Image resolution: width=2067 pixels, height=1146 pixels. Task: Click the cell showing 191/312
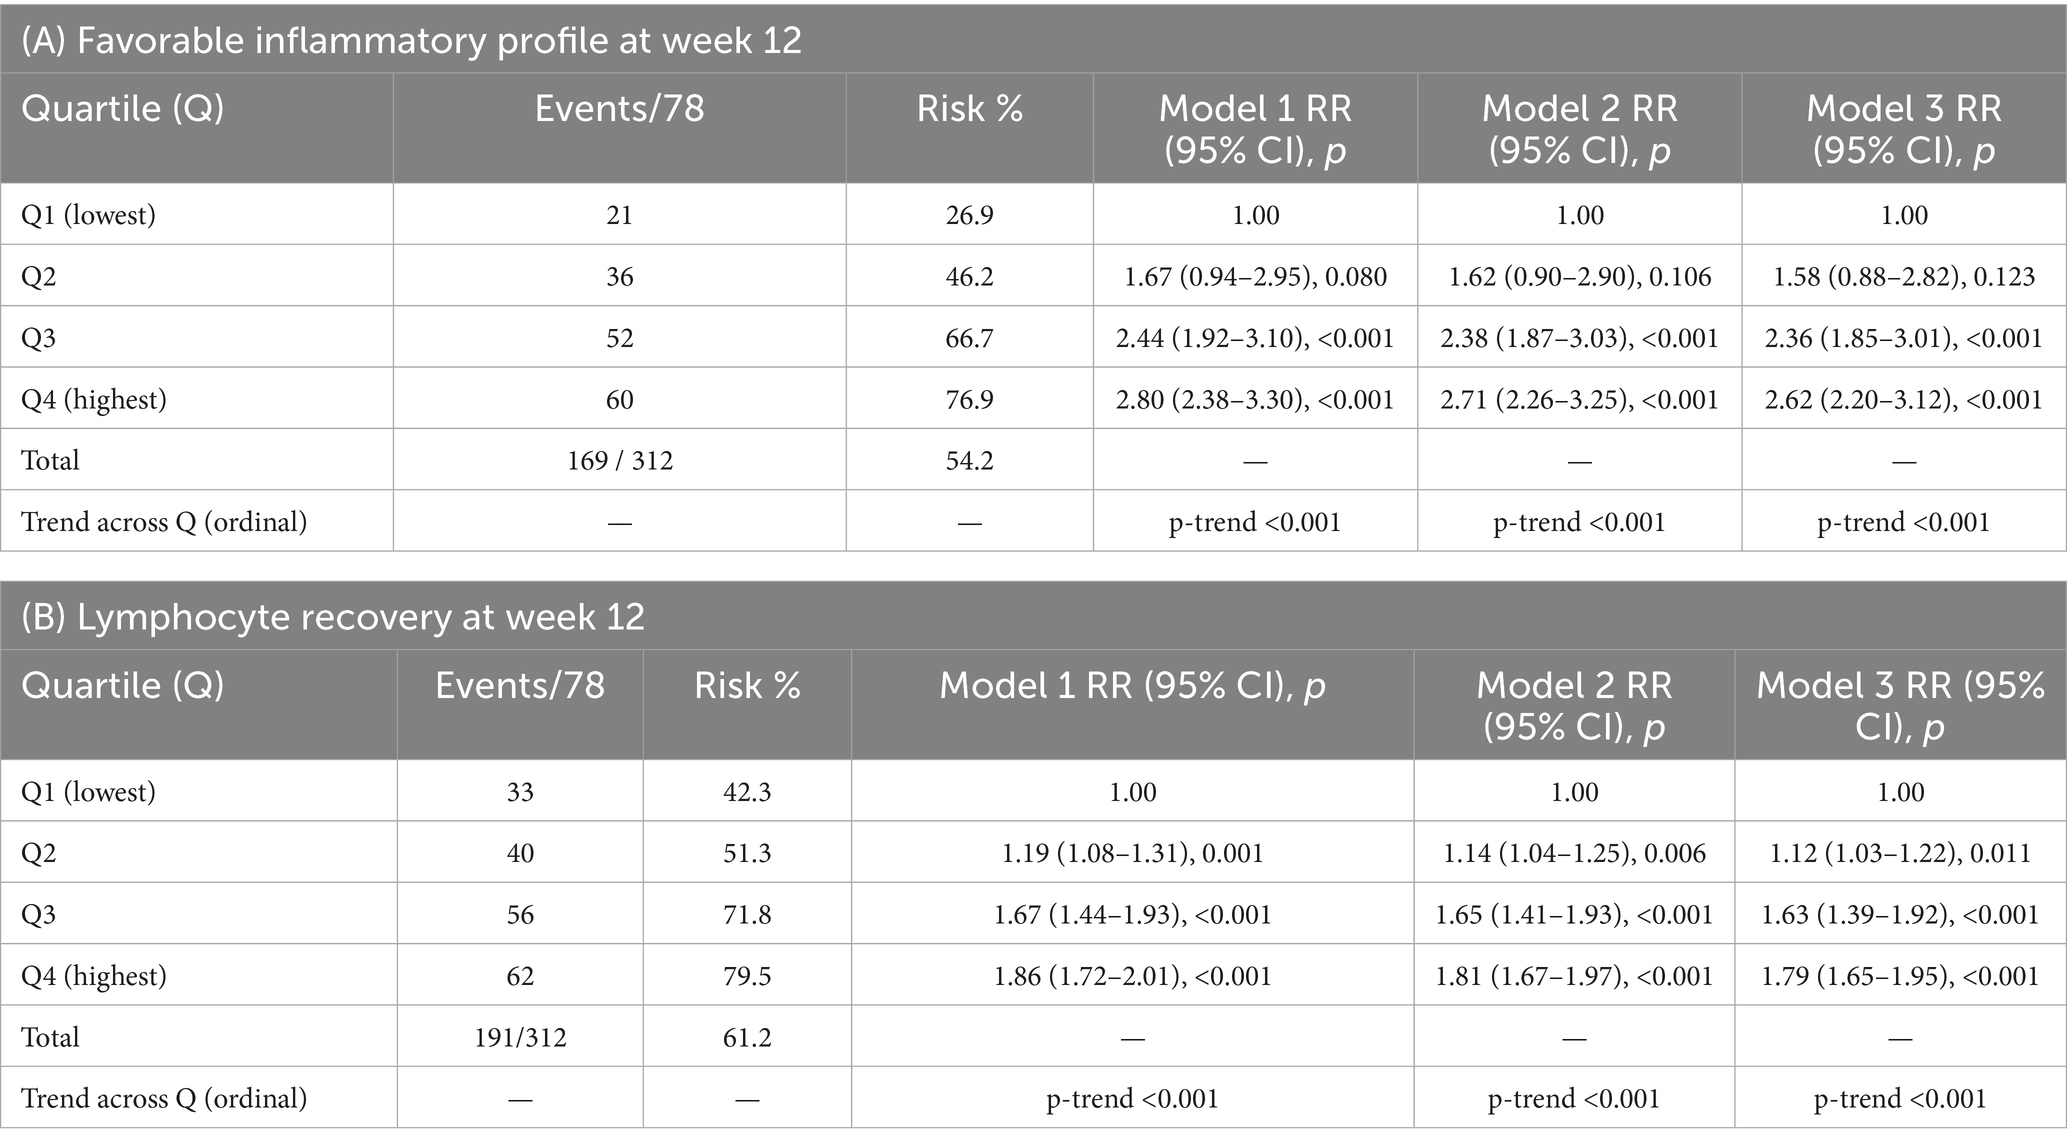pyautogui.click(x=520, y=1038)
